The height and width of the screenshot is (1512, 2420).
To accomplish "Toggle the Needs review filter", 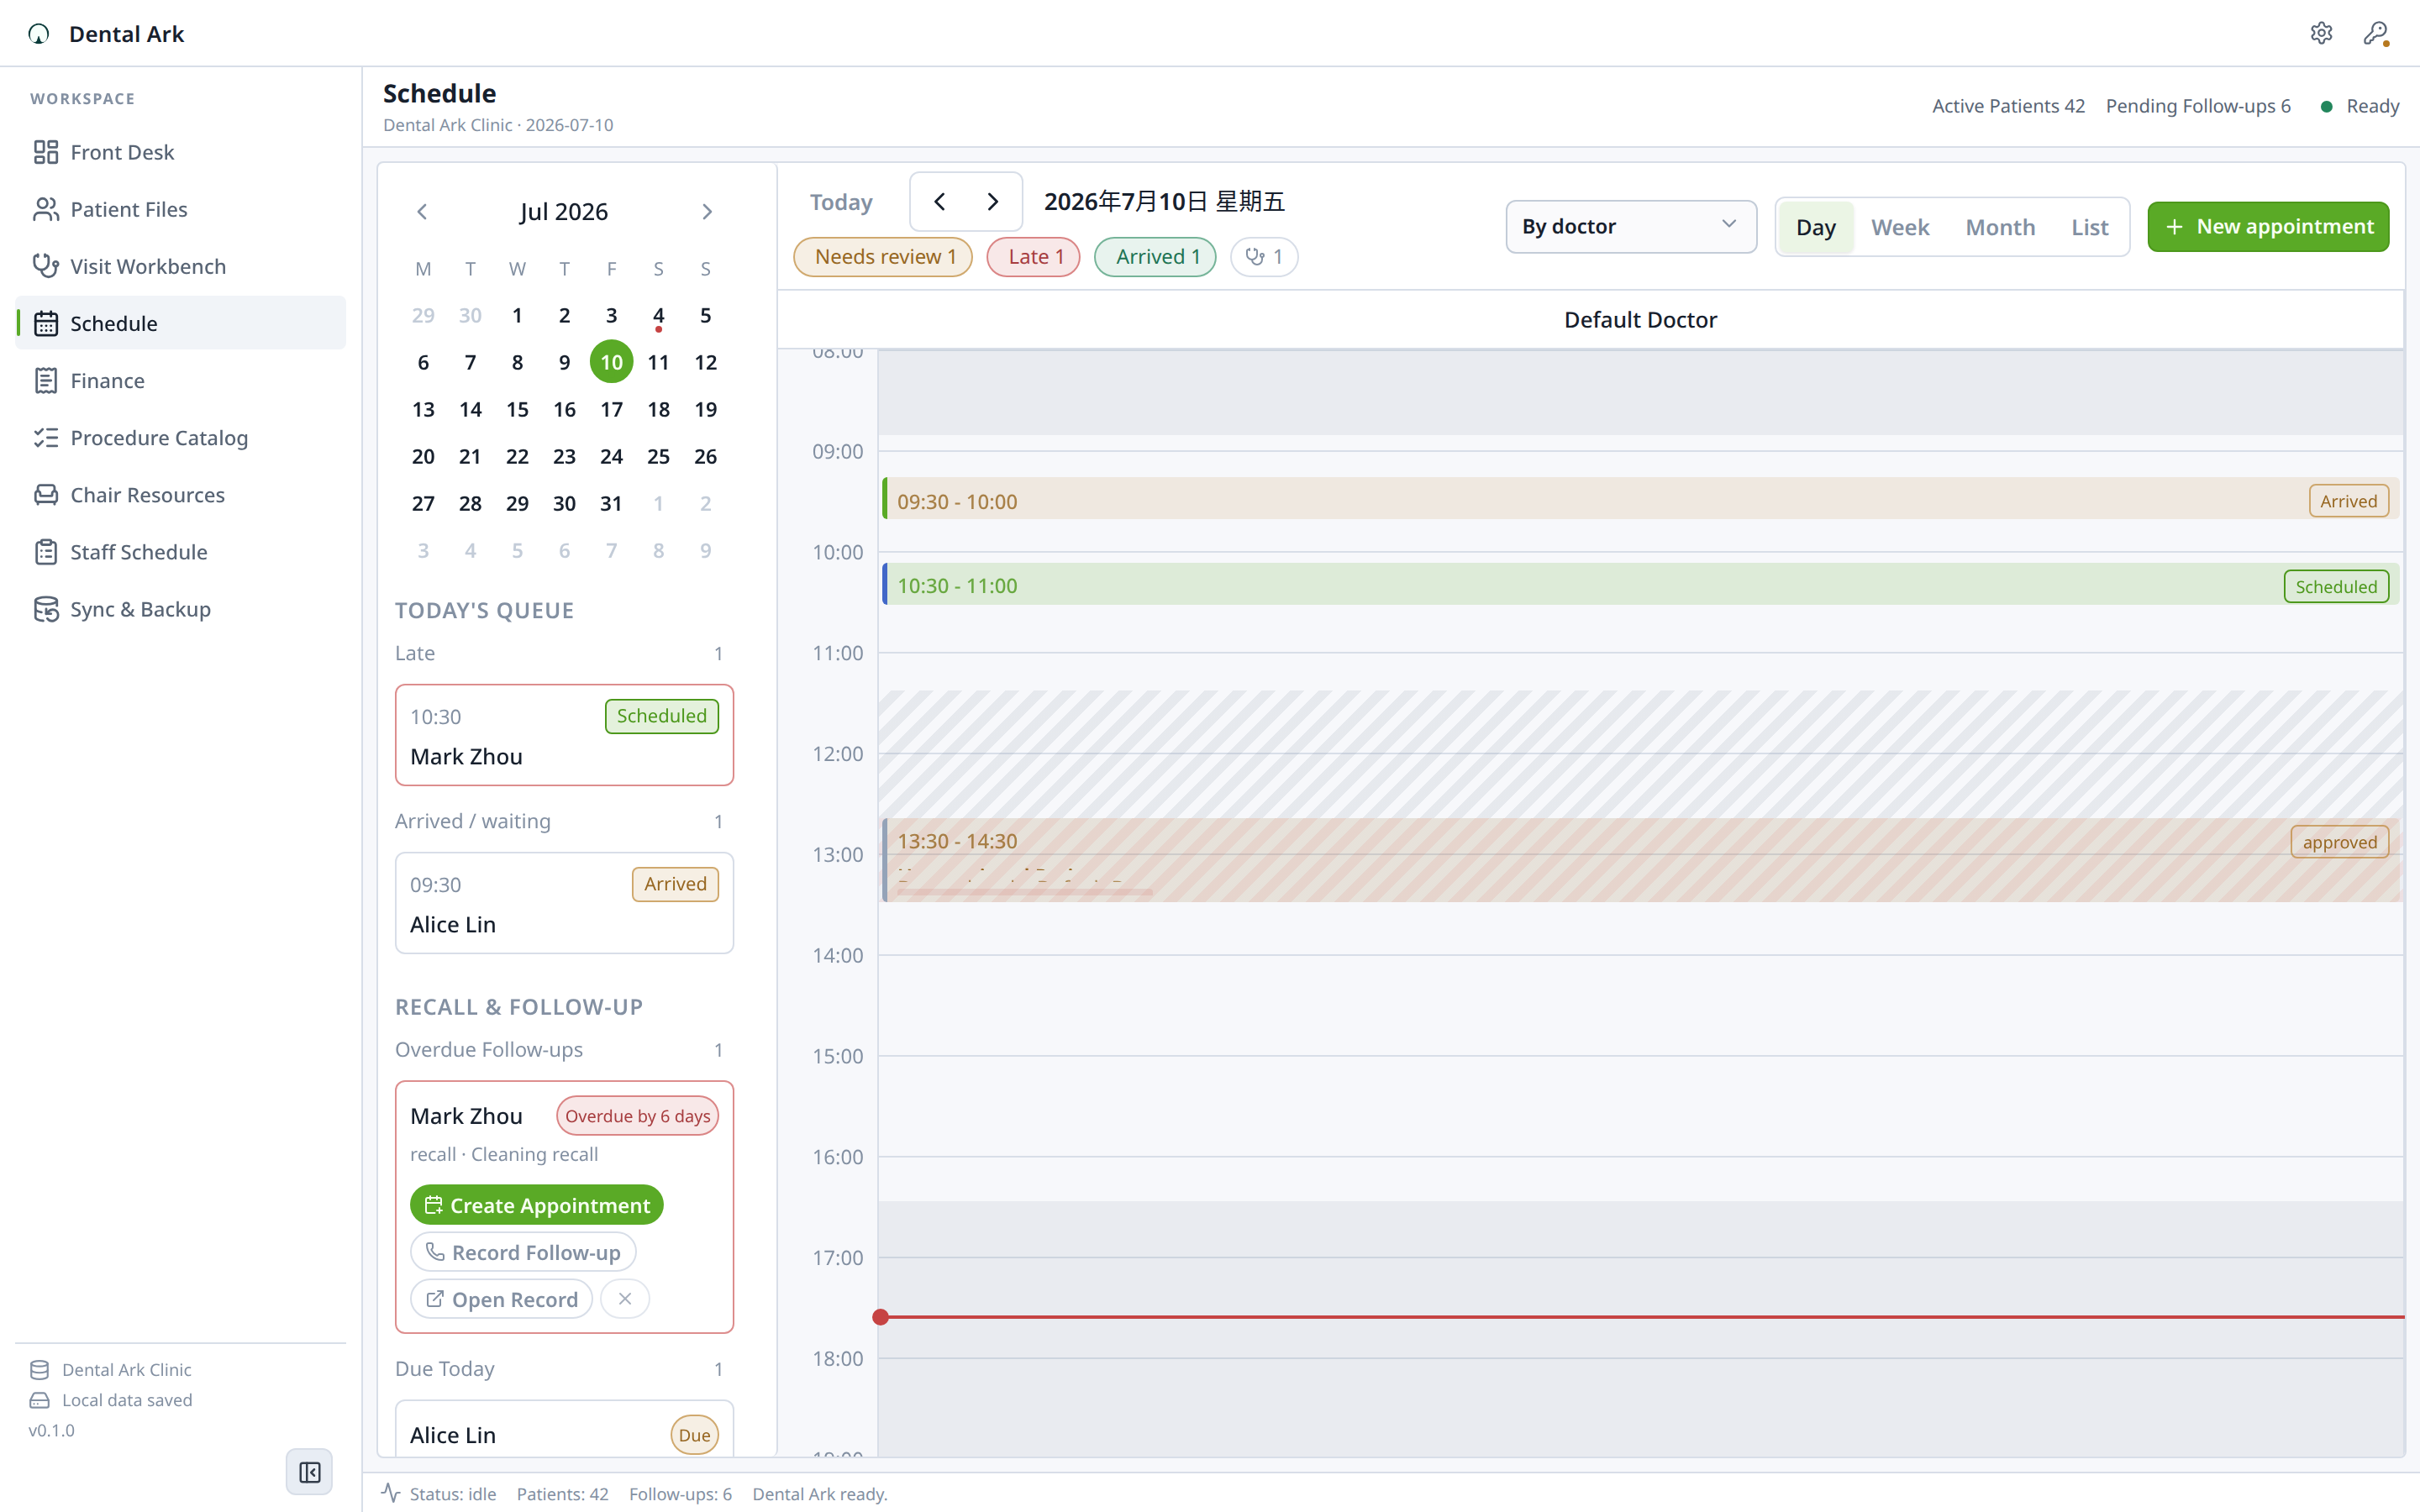I will pyautogui.click(x=883, y=256).
